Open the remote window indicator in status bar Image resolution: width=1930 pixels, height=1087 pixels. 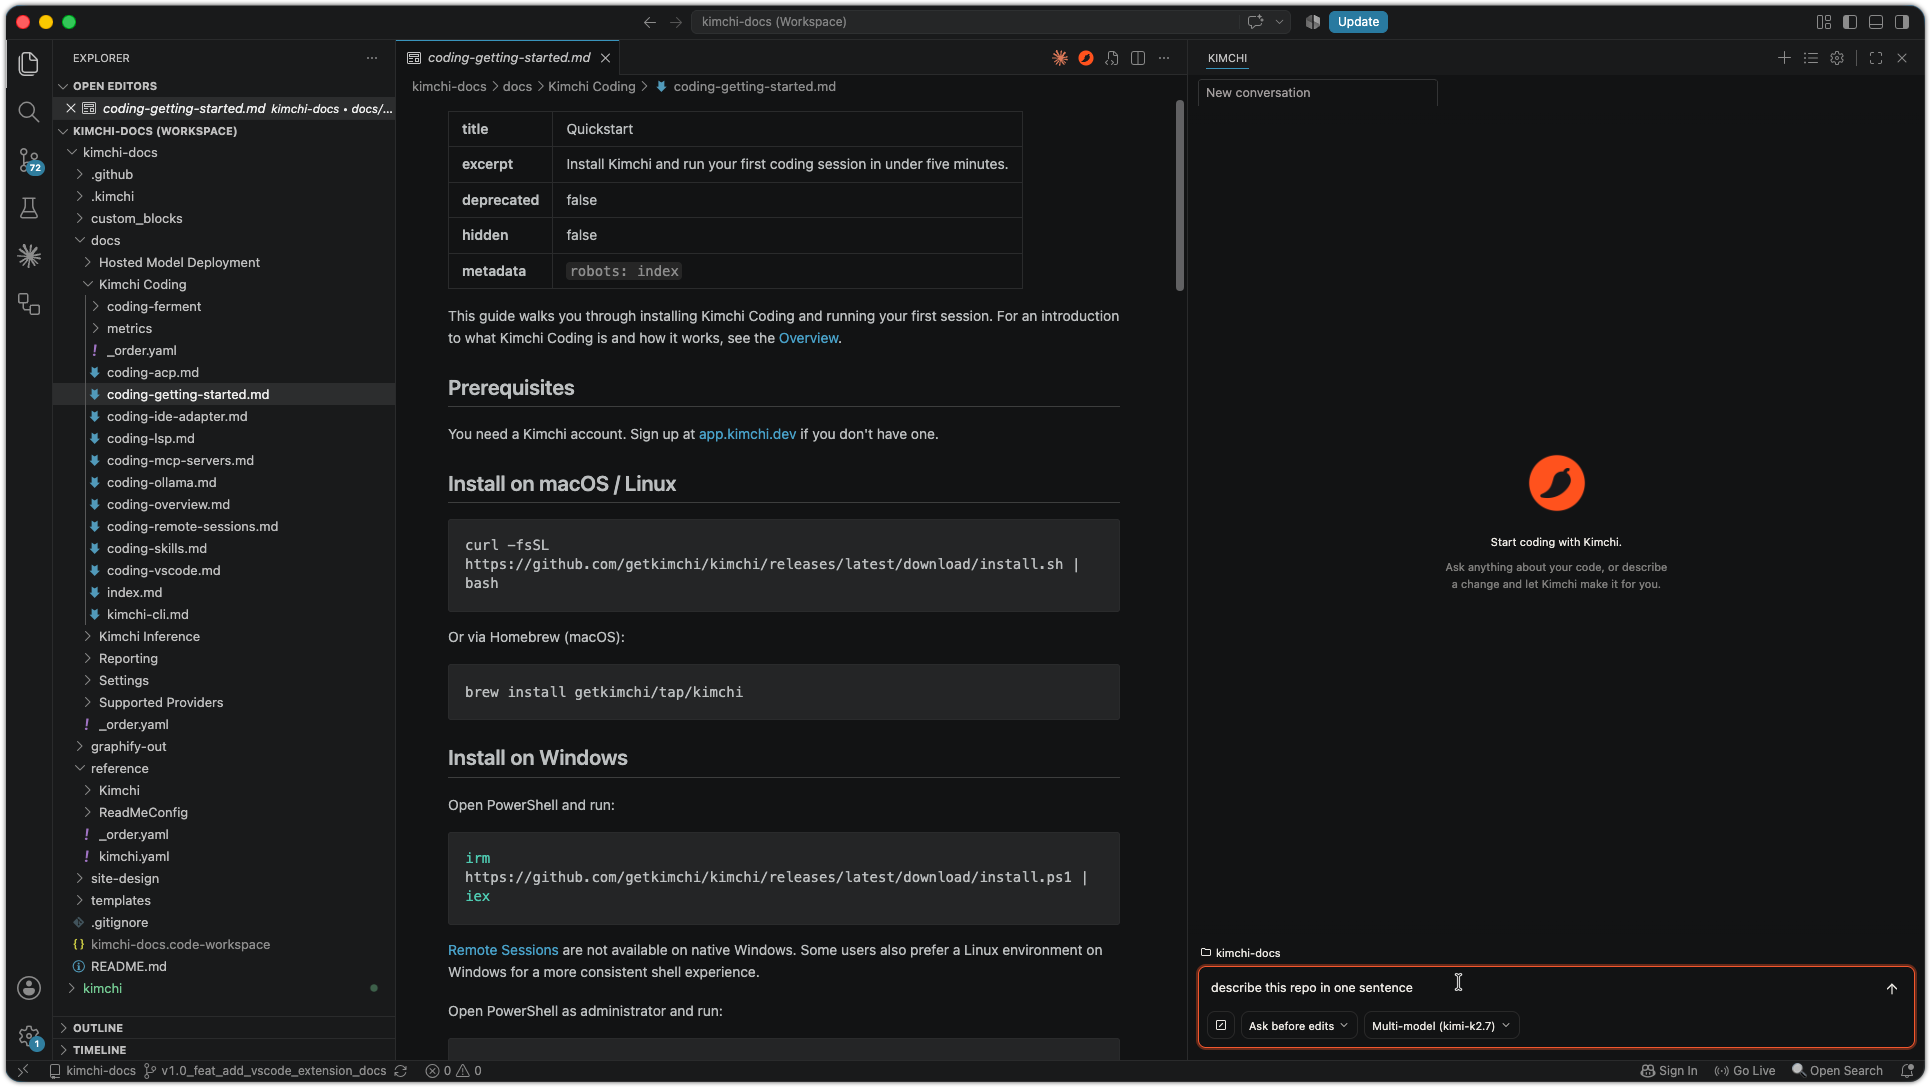(x=23, y=1071)
